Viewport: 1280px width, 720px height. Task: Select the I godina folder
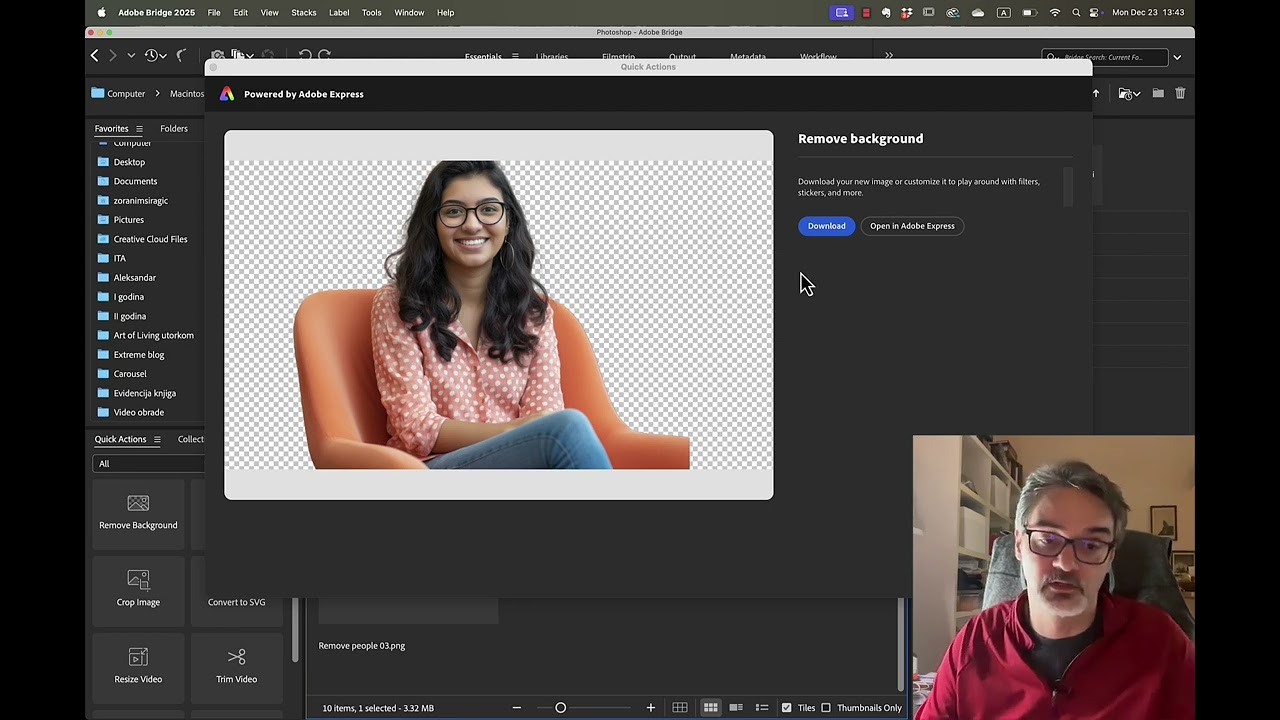[128, 297]
